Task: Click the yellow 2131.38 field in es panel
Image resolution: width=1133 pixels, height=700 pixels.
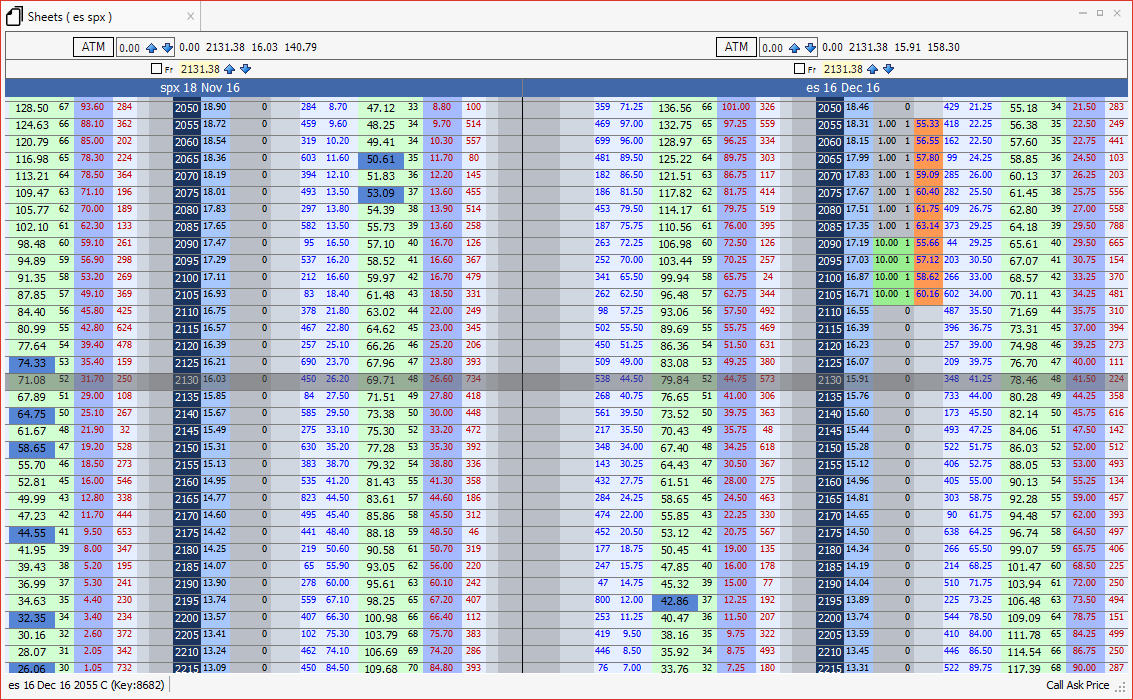Action: 843,69
